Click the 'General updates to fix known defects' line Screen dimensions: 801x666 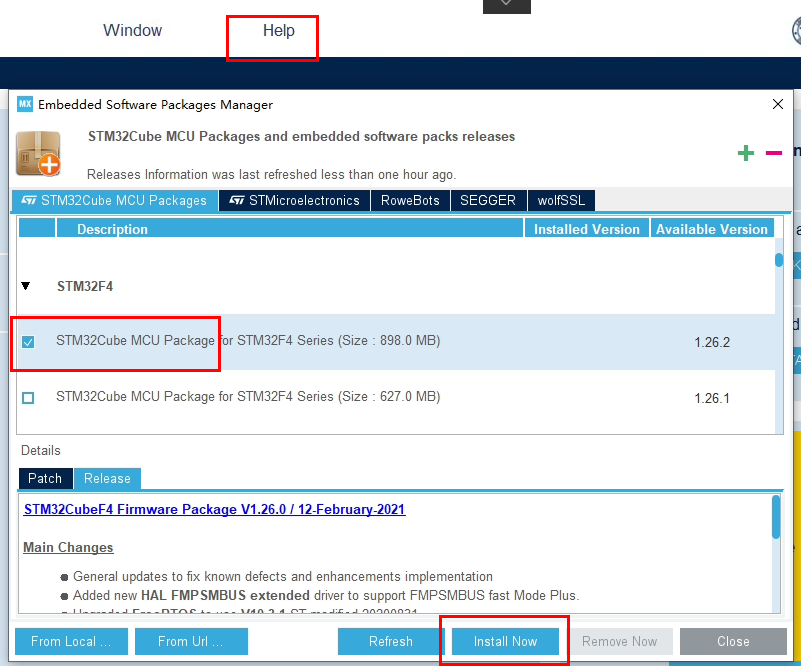pos(283,577)
